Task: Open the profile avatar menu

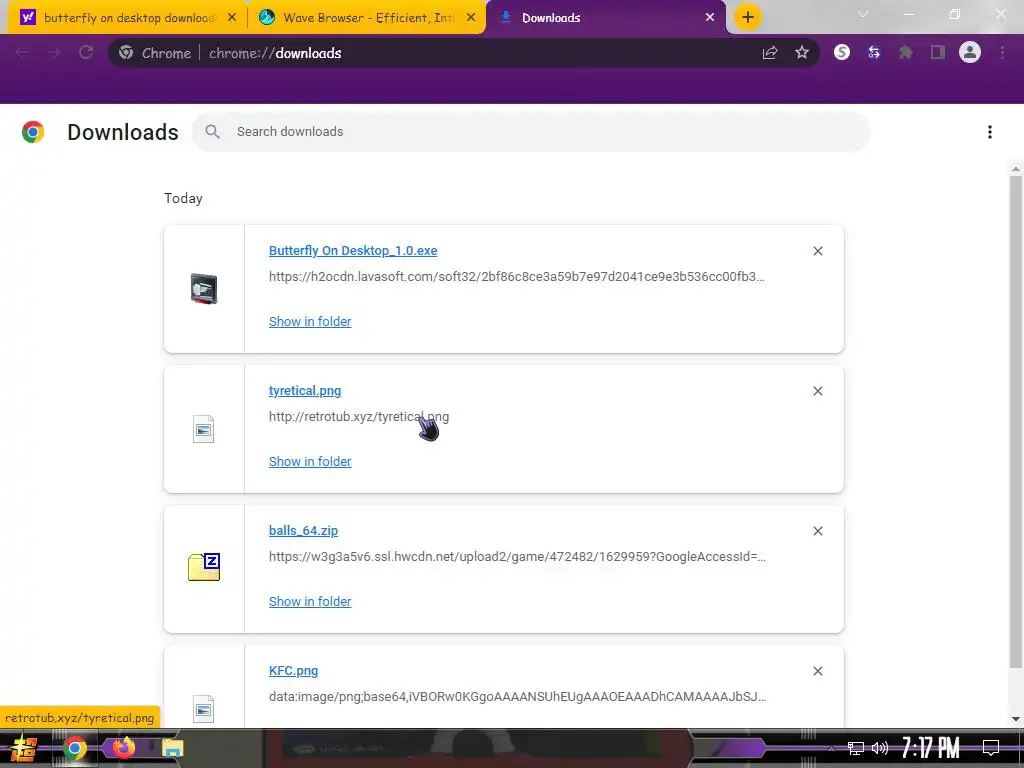Action: (970, 52)
